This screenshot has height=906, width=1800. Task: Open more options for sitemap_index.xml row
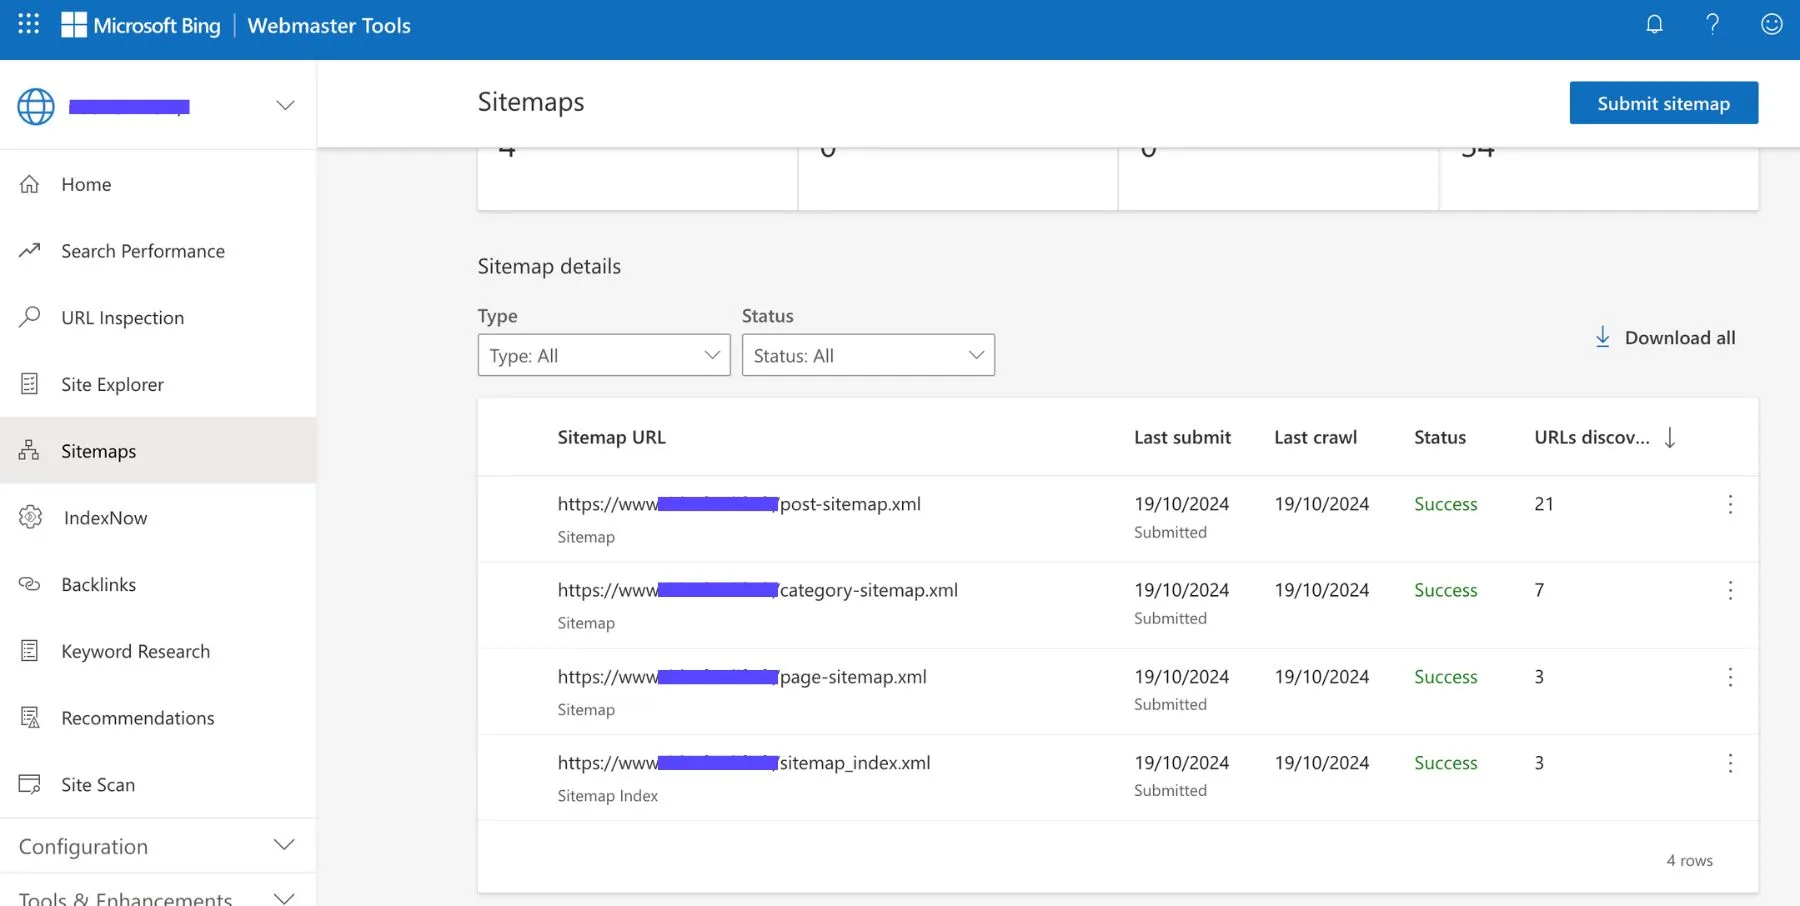coord(1730,763)
